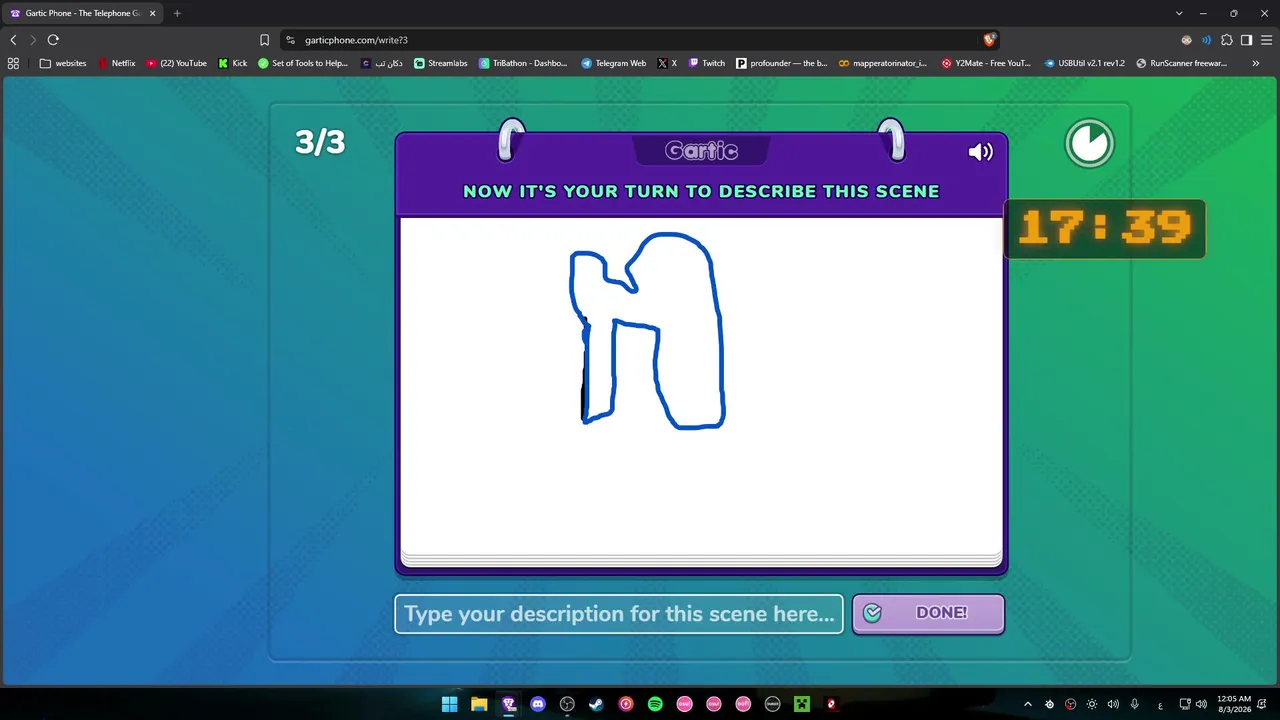Open File Explorer from the taskbar
1280x720 pixels.
479,704
